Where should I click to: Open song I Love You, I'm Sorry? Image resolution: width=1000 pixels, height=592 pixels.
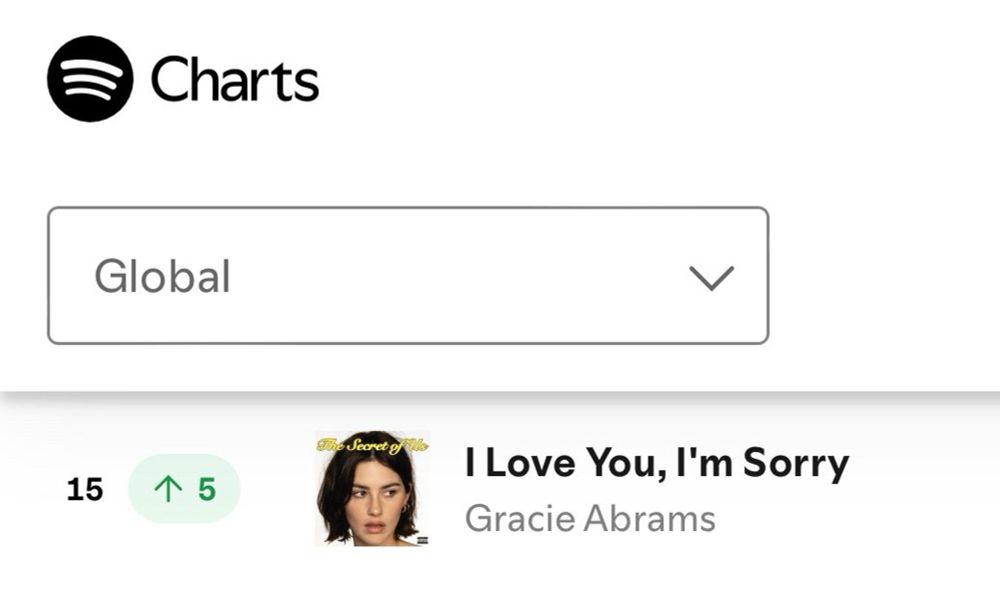(x=657, y=463)
